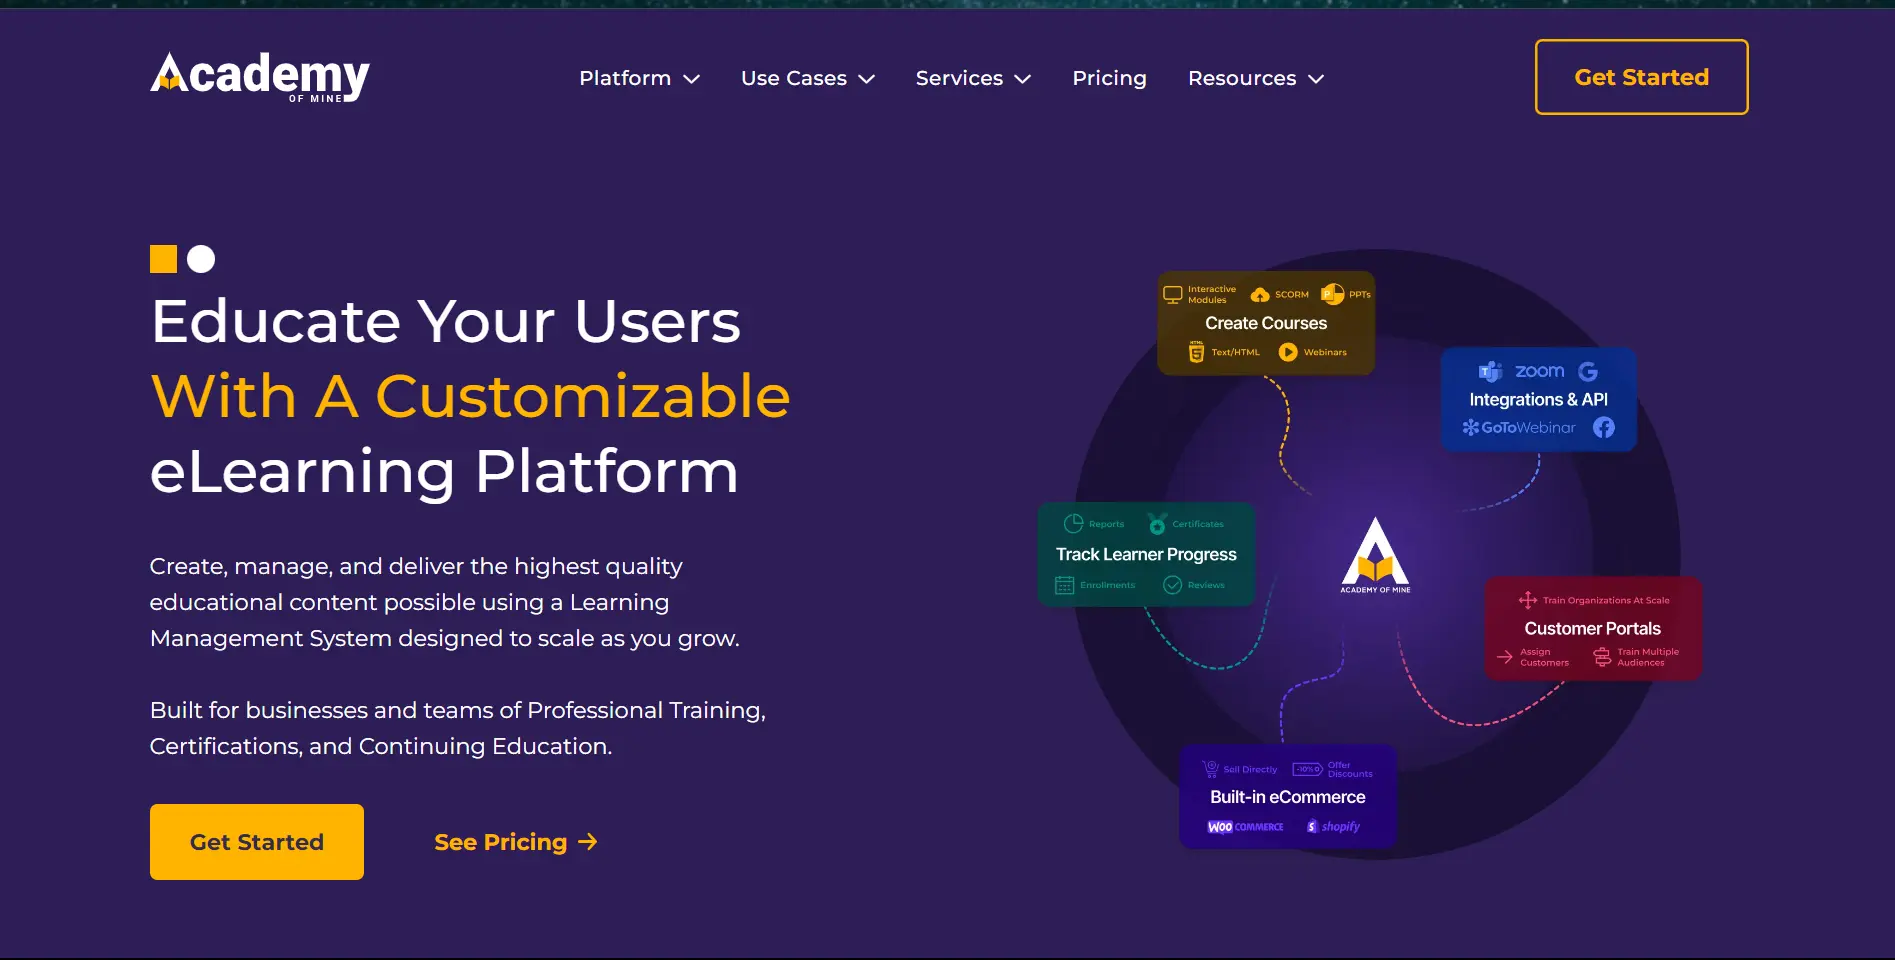
Task: Select the Webinars play icon
Action: pos(1288,352)
